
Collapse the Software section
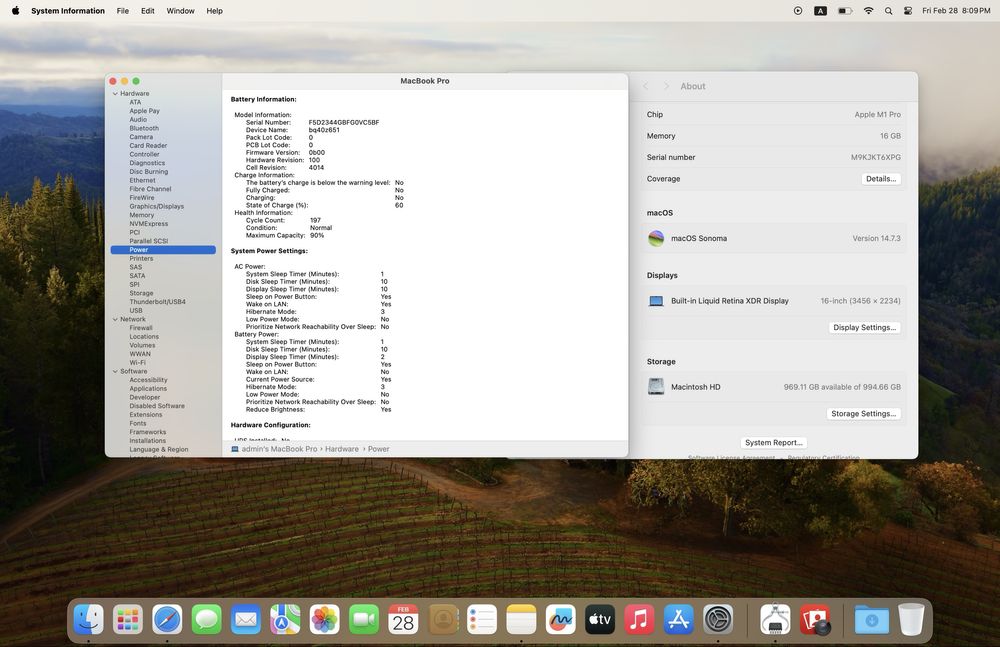coord(115,371)
